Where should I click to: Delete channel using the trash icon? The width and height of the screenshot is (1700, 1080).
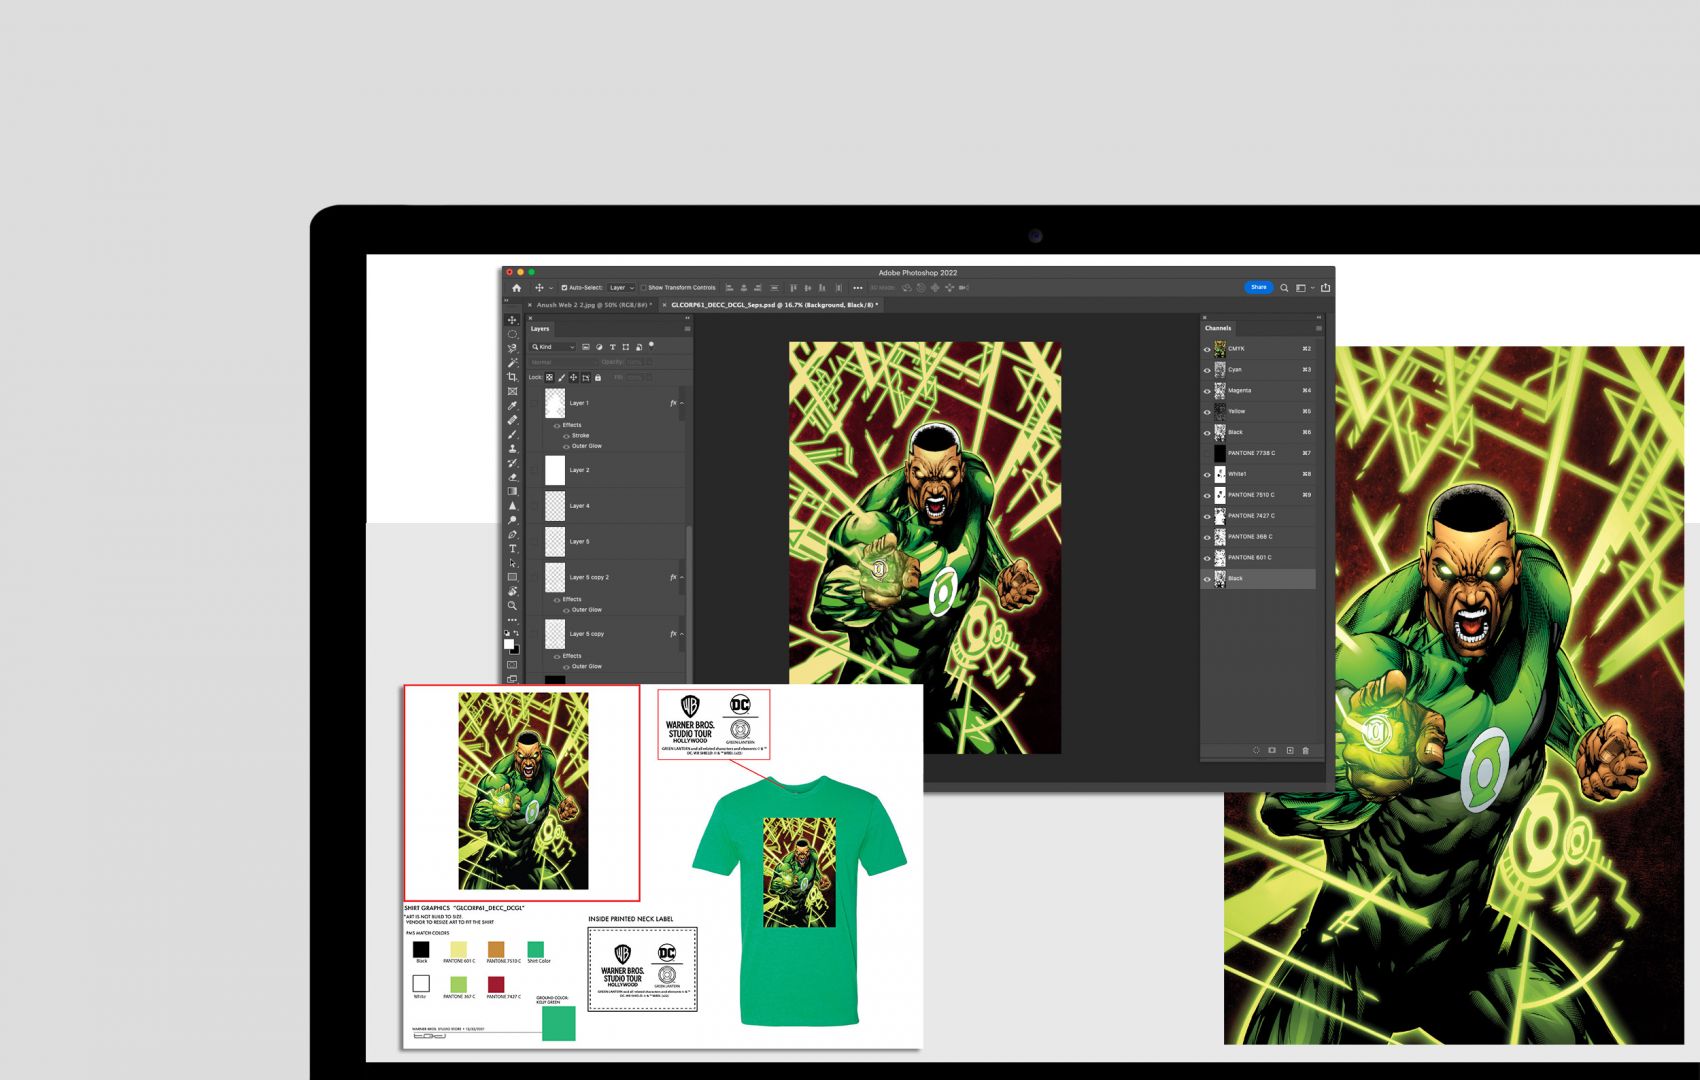1305,750
